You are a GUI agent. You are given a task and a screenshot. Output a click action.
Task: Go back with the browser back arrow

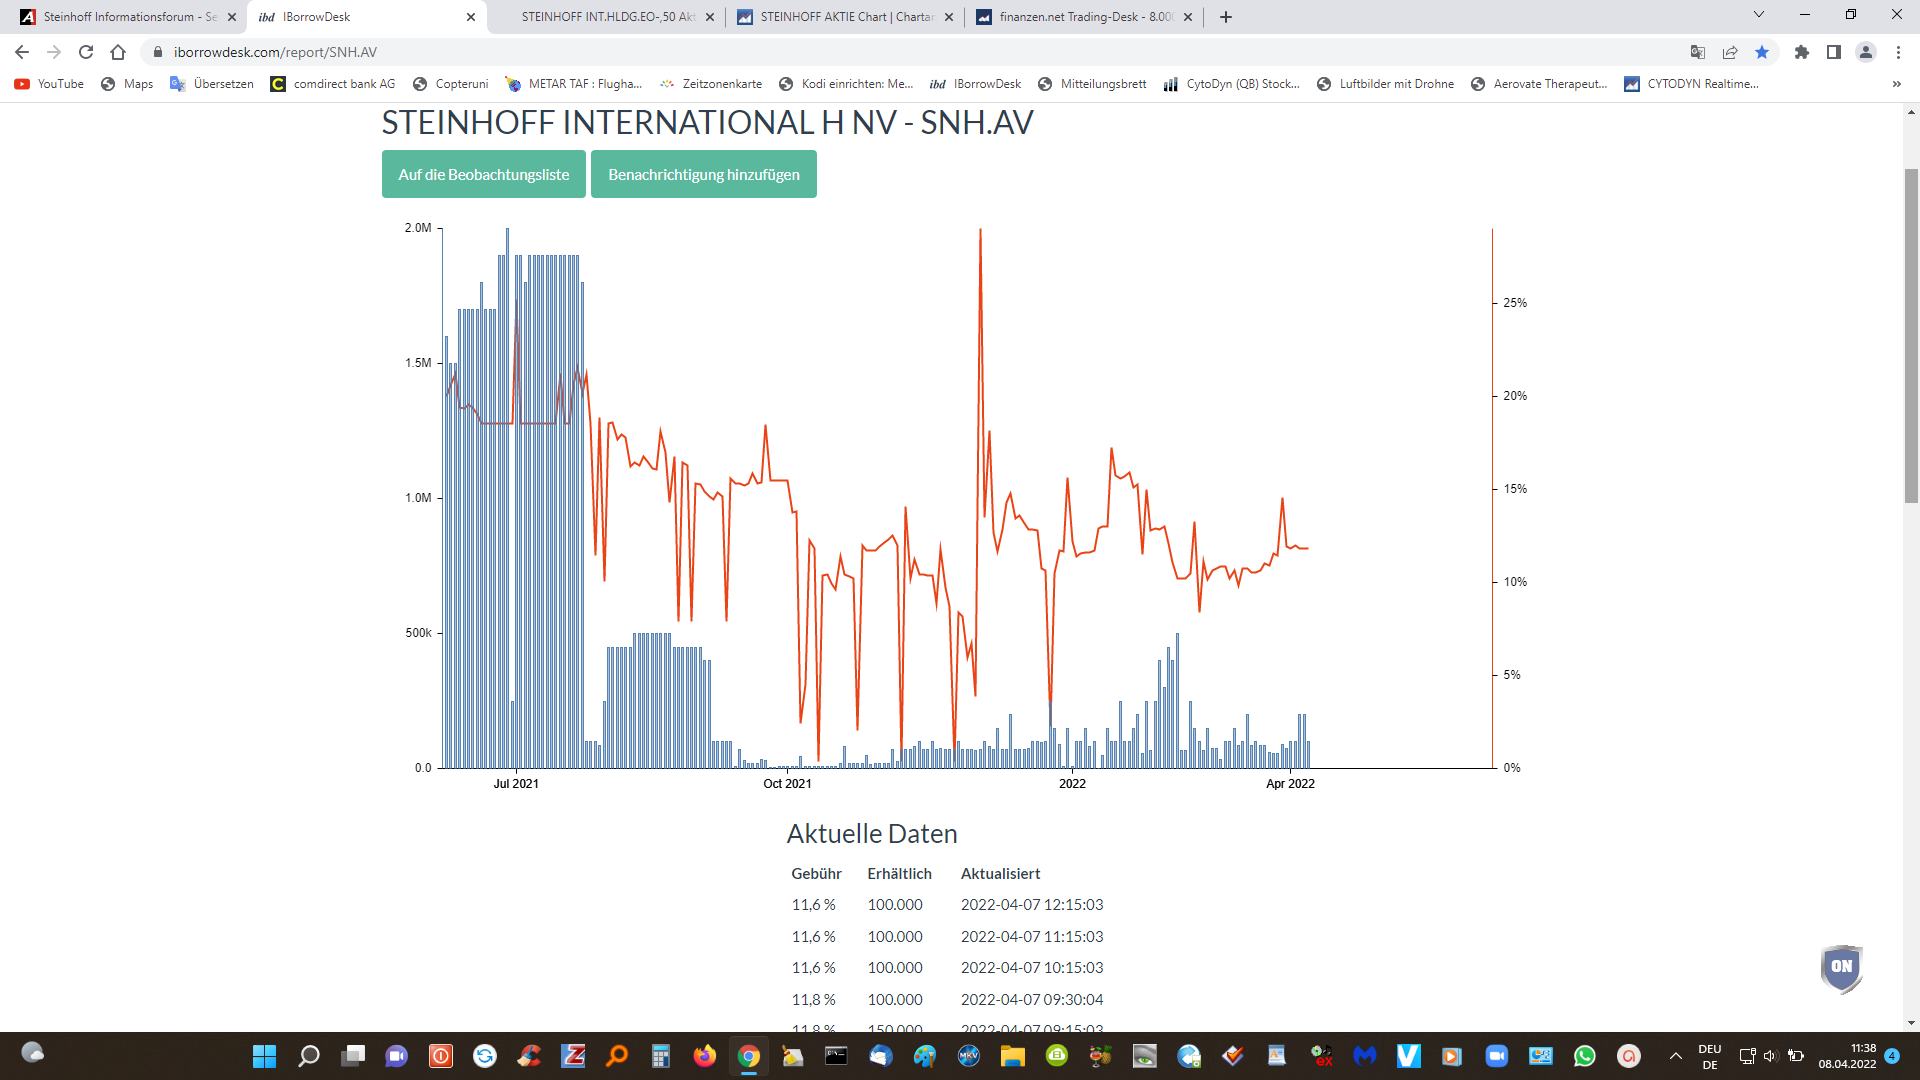pos(22,52)
